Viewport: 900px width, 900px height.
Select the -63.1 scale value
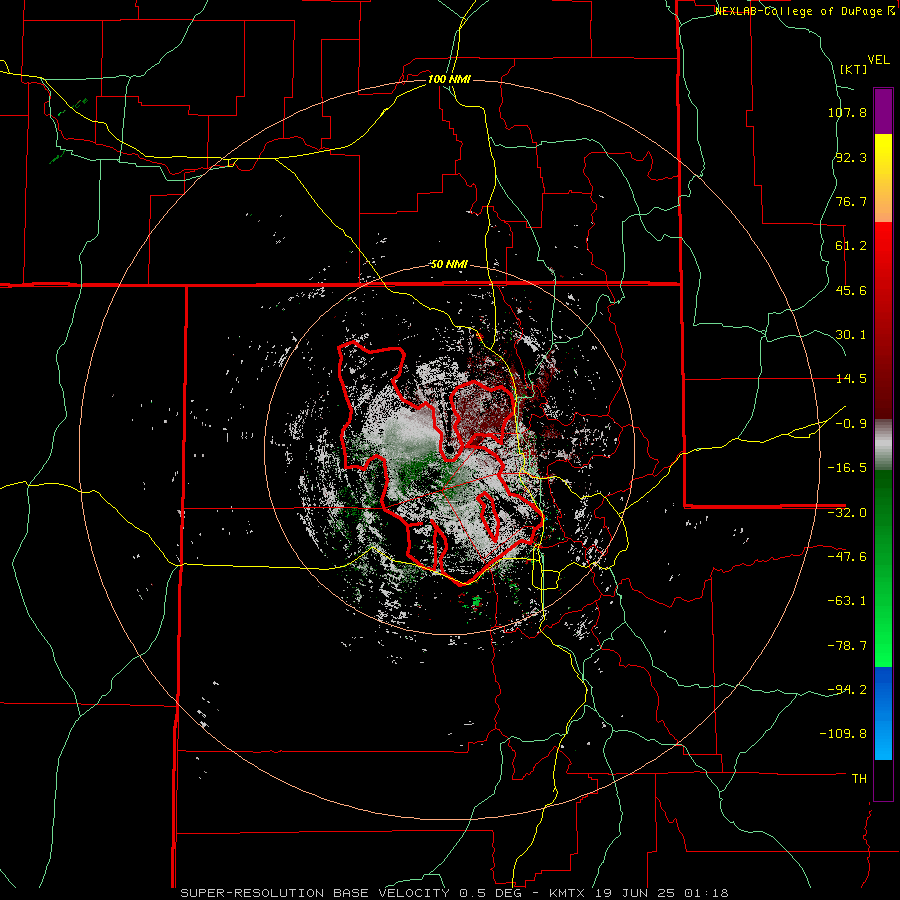click(x=847, y=601)
